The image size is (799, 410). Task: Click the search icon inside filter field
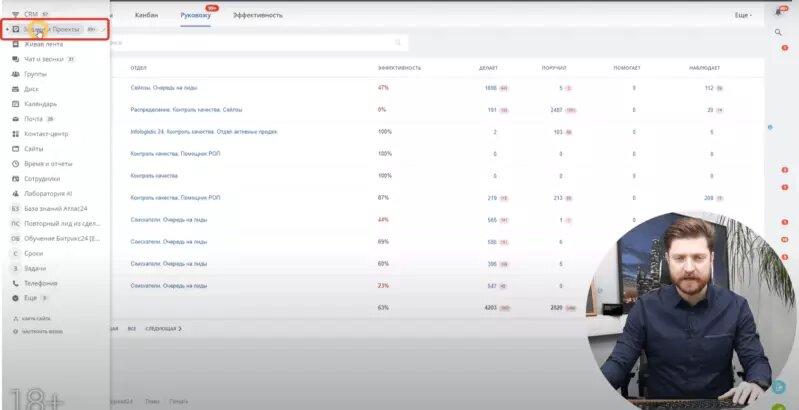(x=398, y=43)
